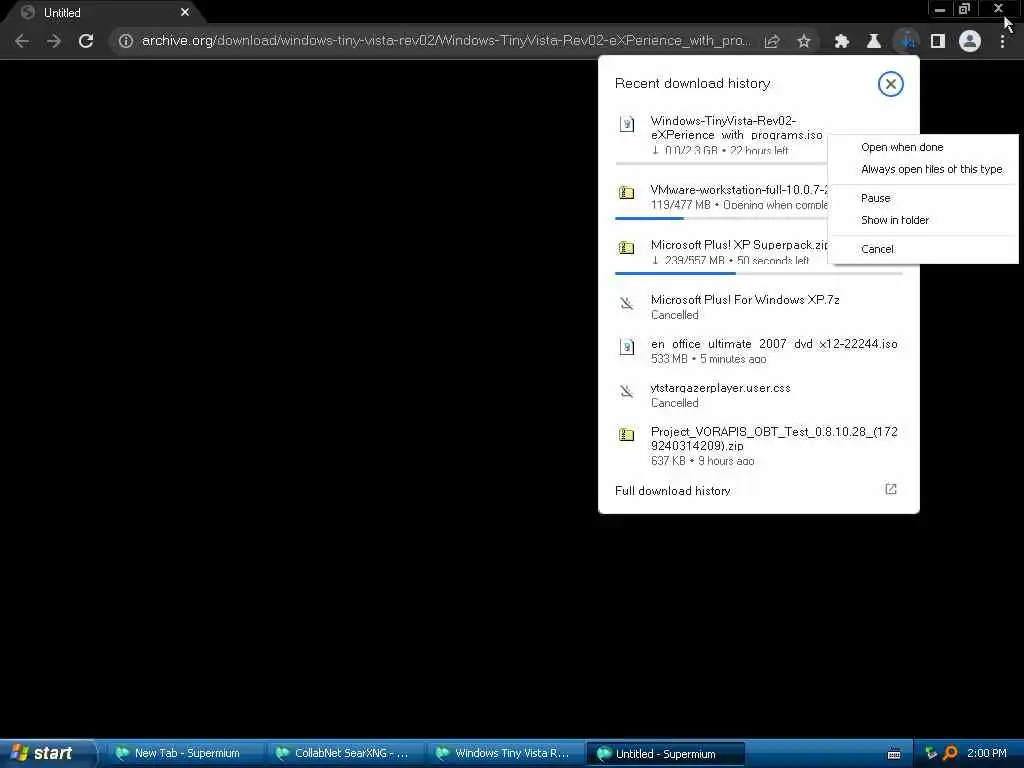Restore down the Supermium browser window
The height and width of the screenshot is (768, 1024).
coord(965,9)
